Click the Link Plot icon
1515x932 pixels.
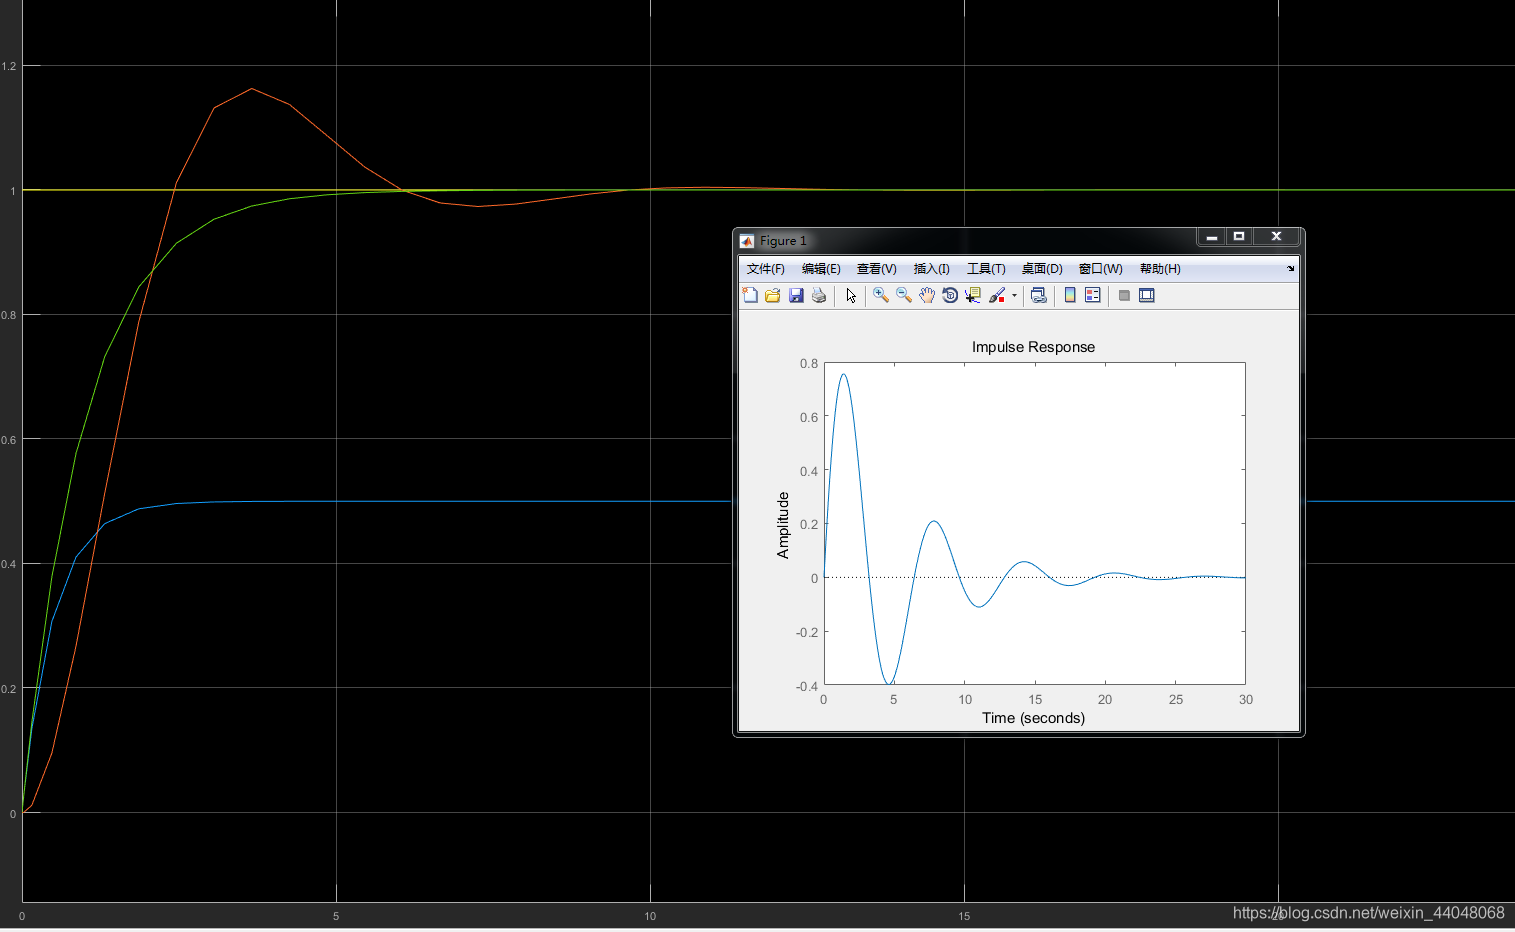click(1039, 295)
